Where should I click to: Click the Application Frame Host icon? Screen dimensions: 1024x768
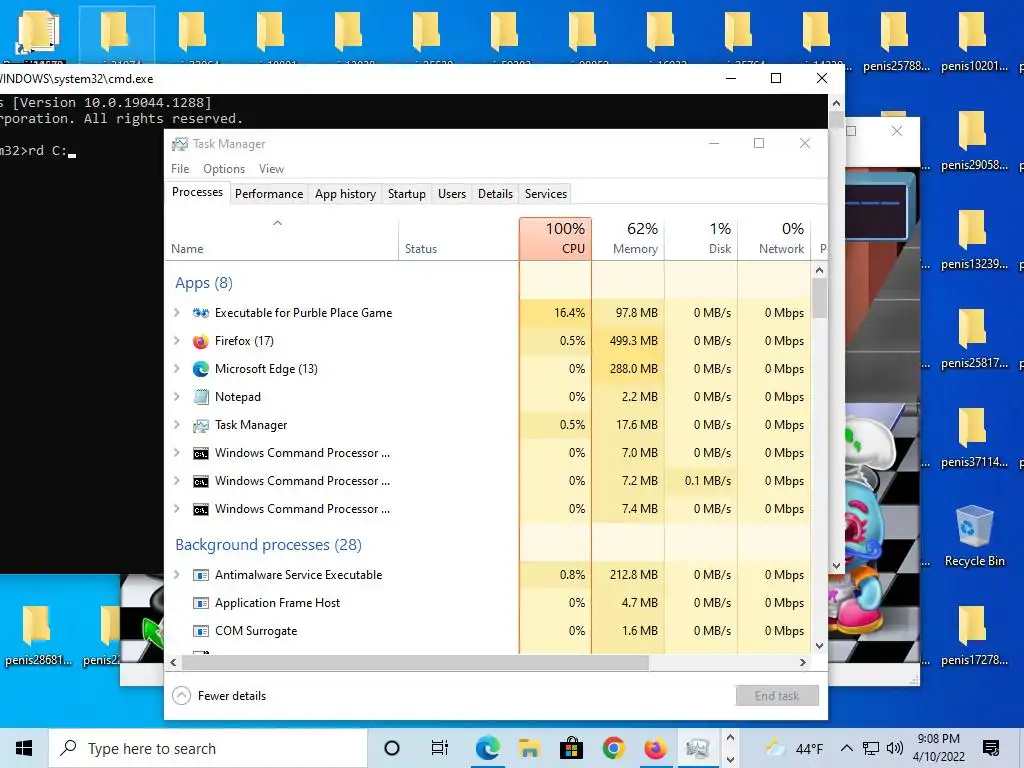coord(200,603)
